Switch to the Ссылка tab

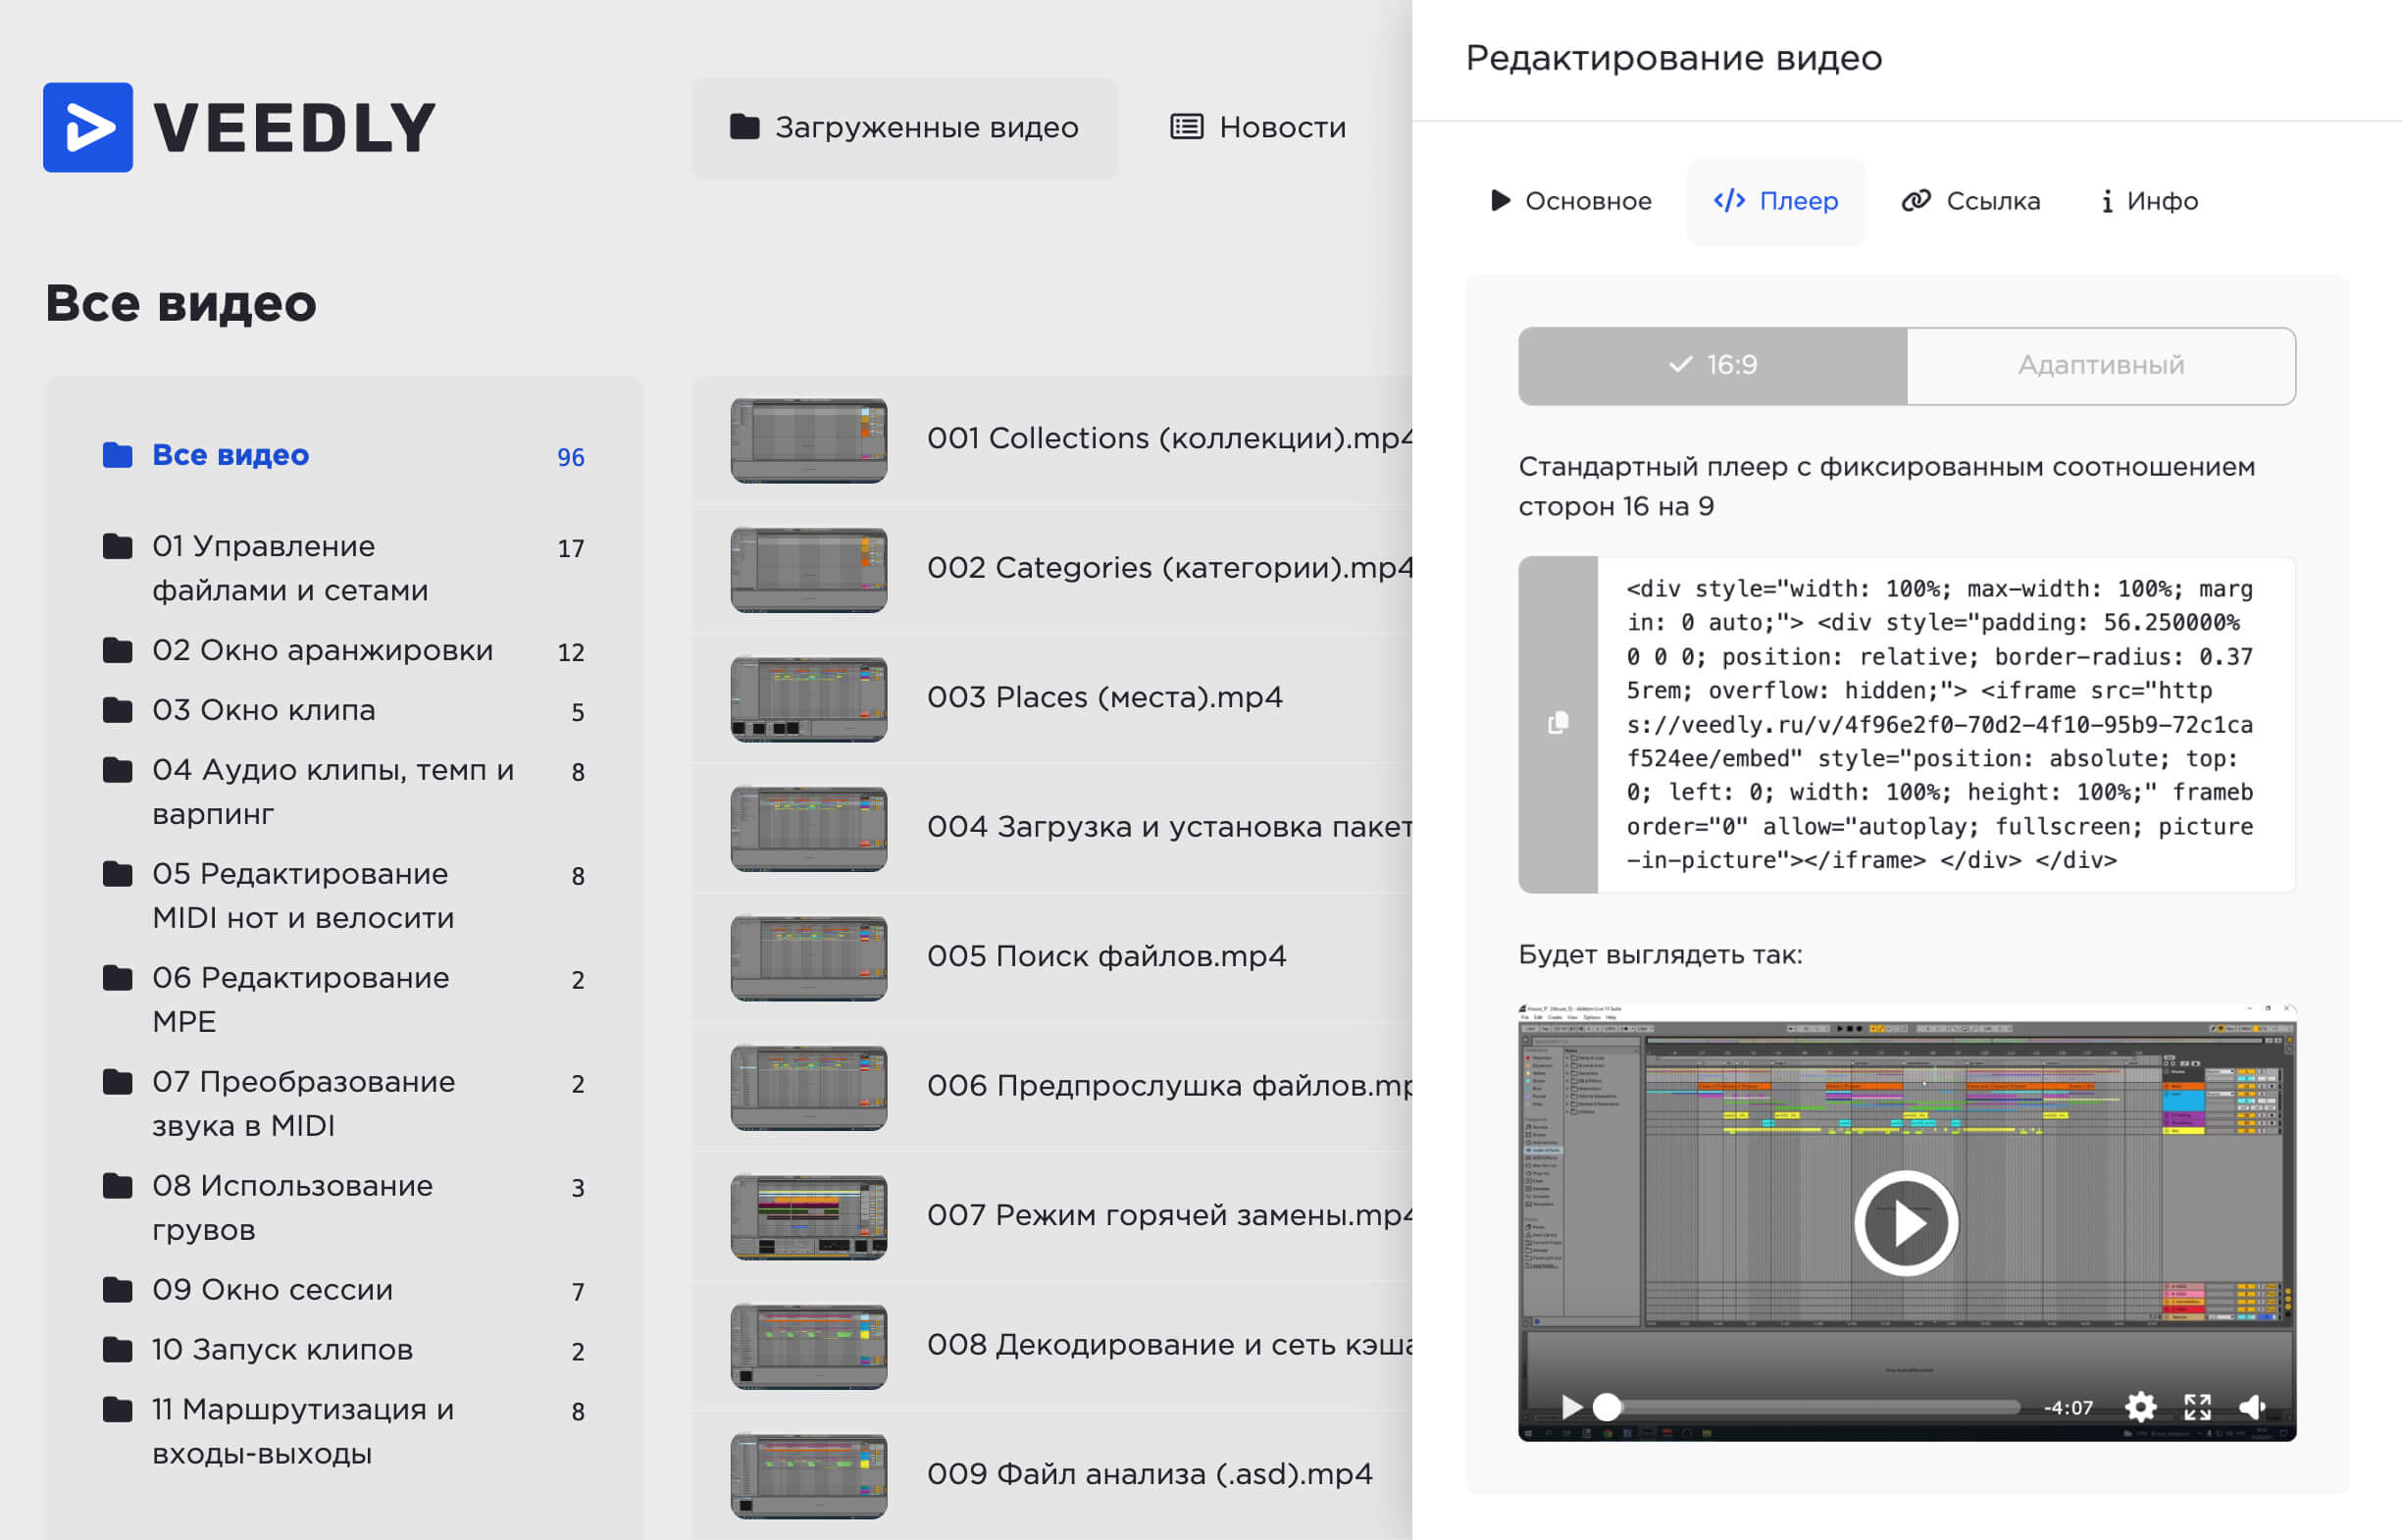tap(1970, 201)
